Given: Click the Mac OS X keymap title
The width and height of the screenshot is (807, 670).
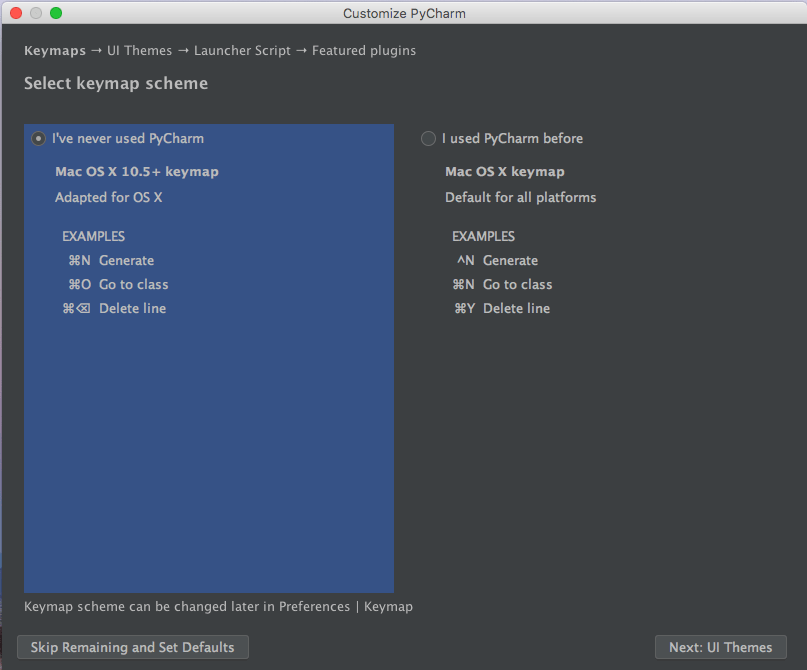Looking at the screenshot, I should [x=505, y=171].
